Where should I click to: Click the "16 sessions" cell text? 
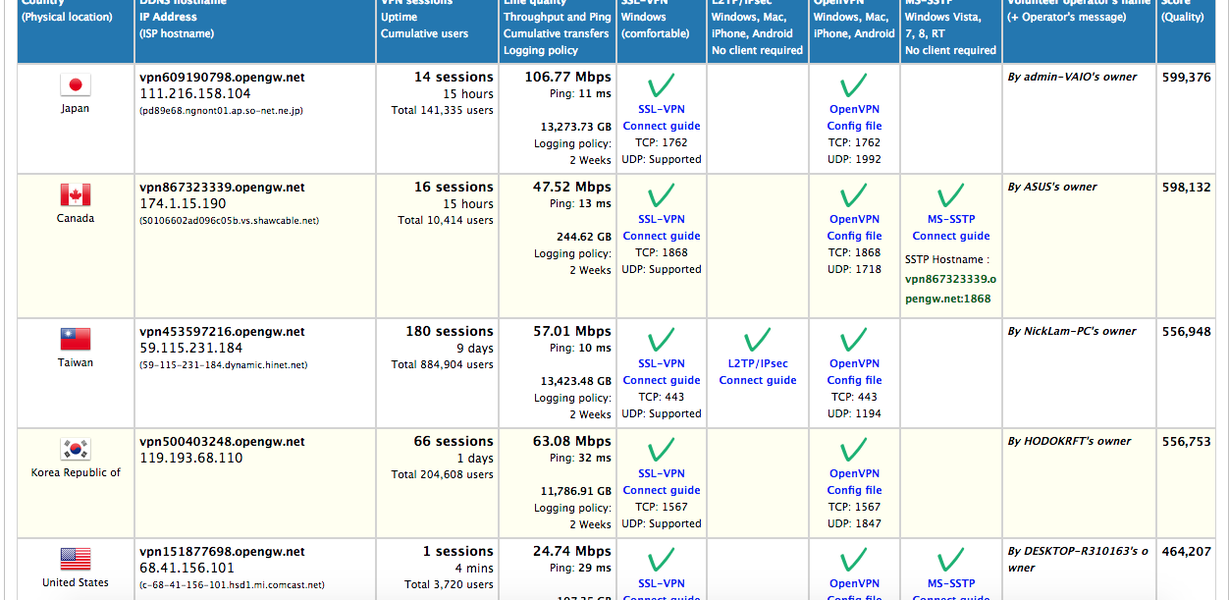click(x=454, y=187)
